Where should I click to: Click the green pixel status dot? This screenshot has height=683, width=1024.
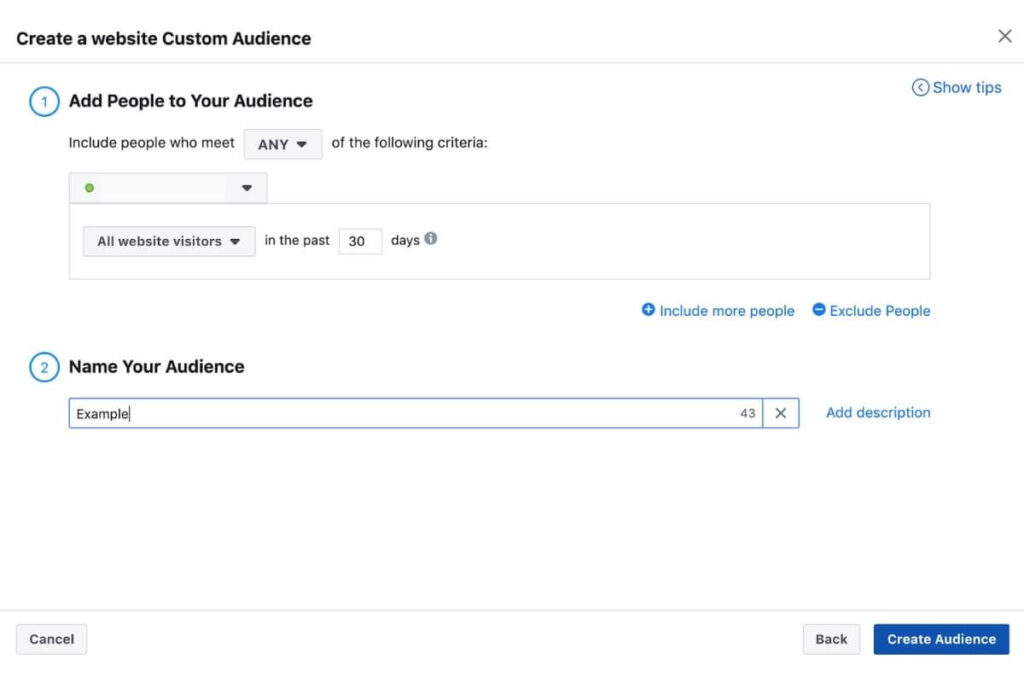coord(89,188)
